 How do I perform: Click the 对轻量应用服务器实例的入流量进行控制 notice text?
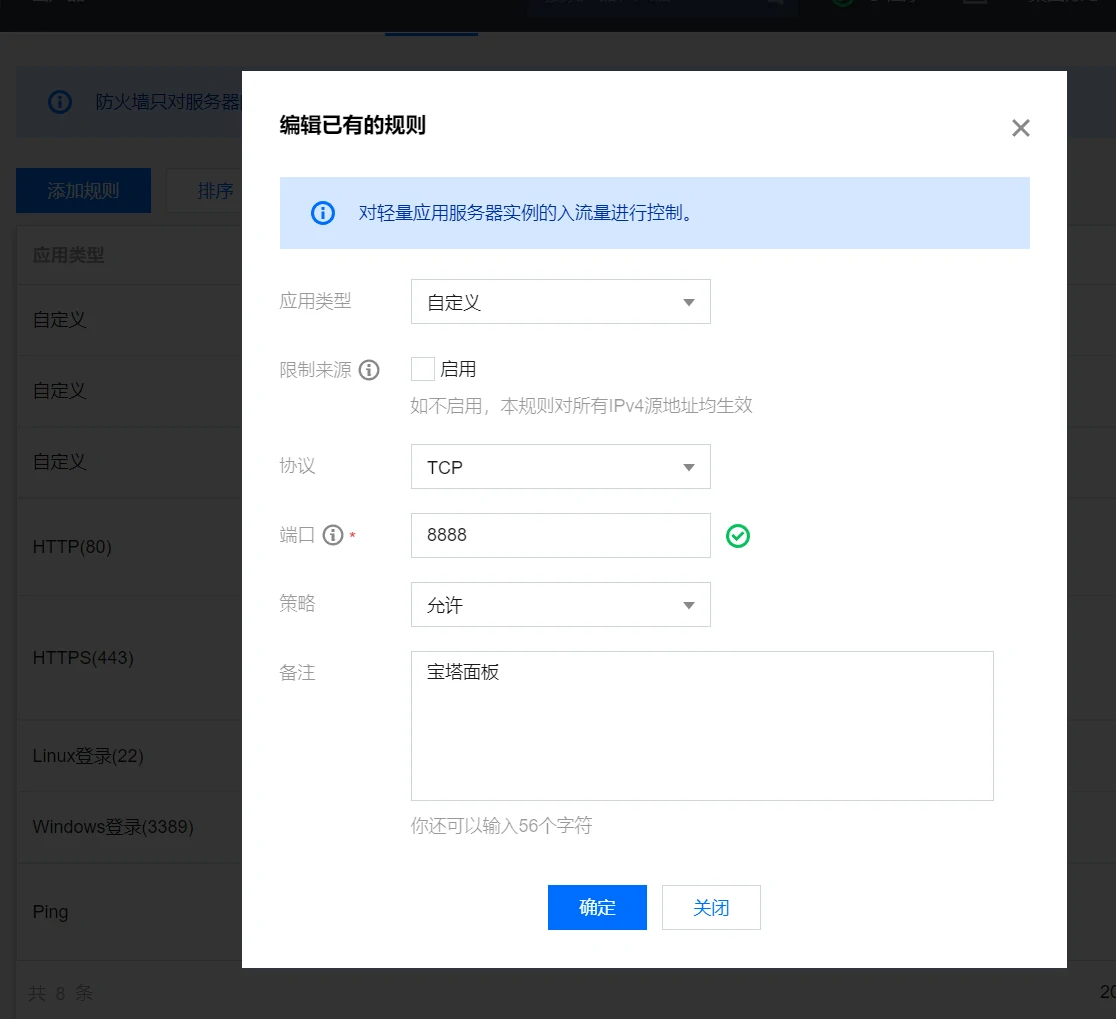(x=526, y=213)
